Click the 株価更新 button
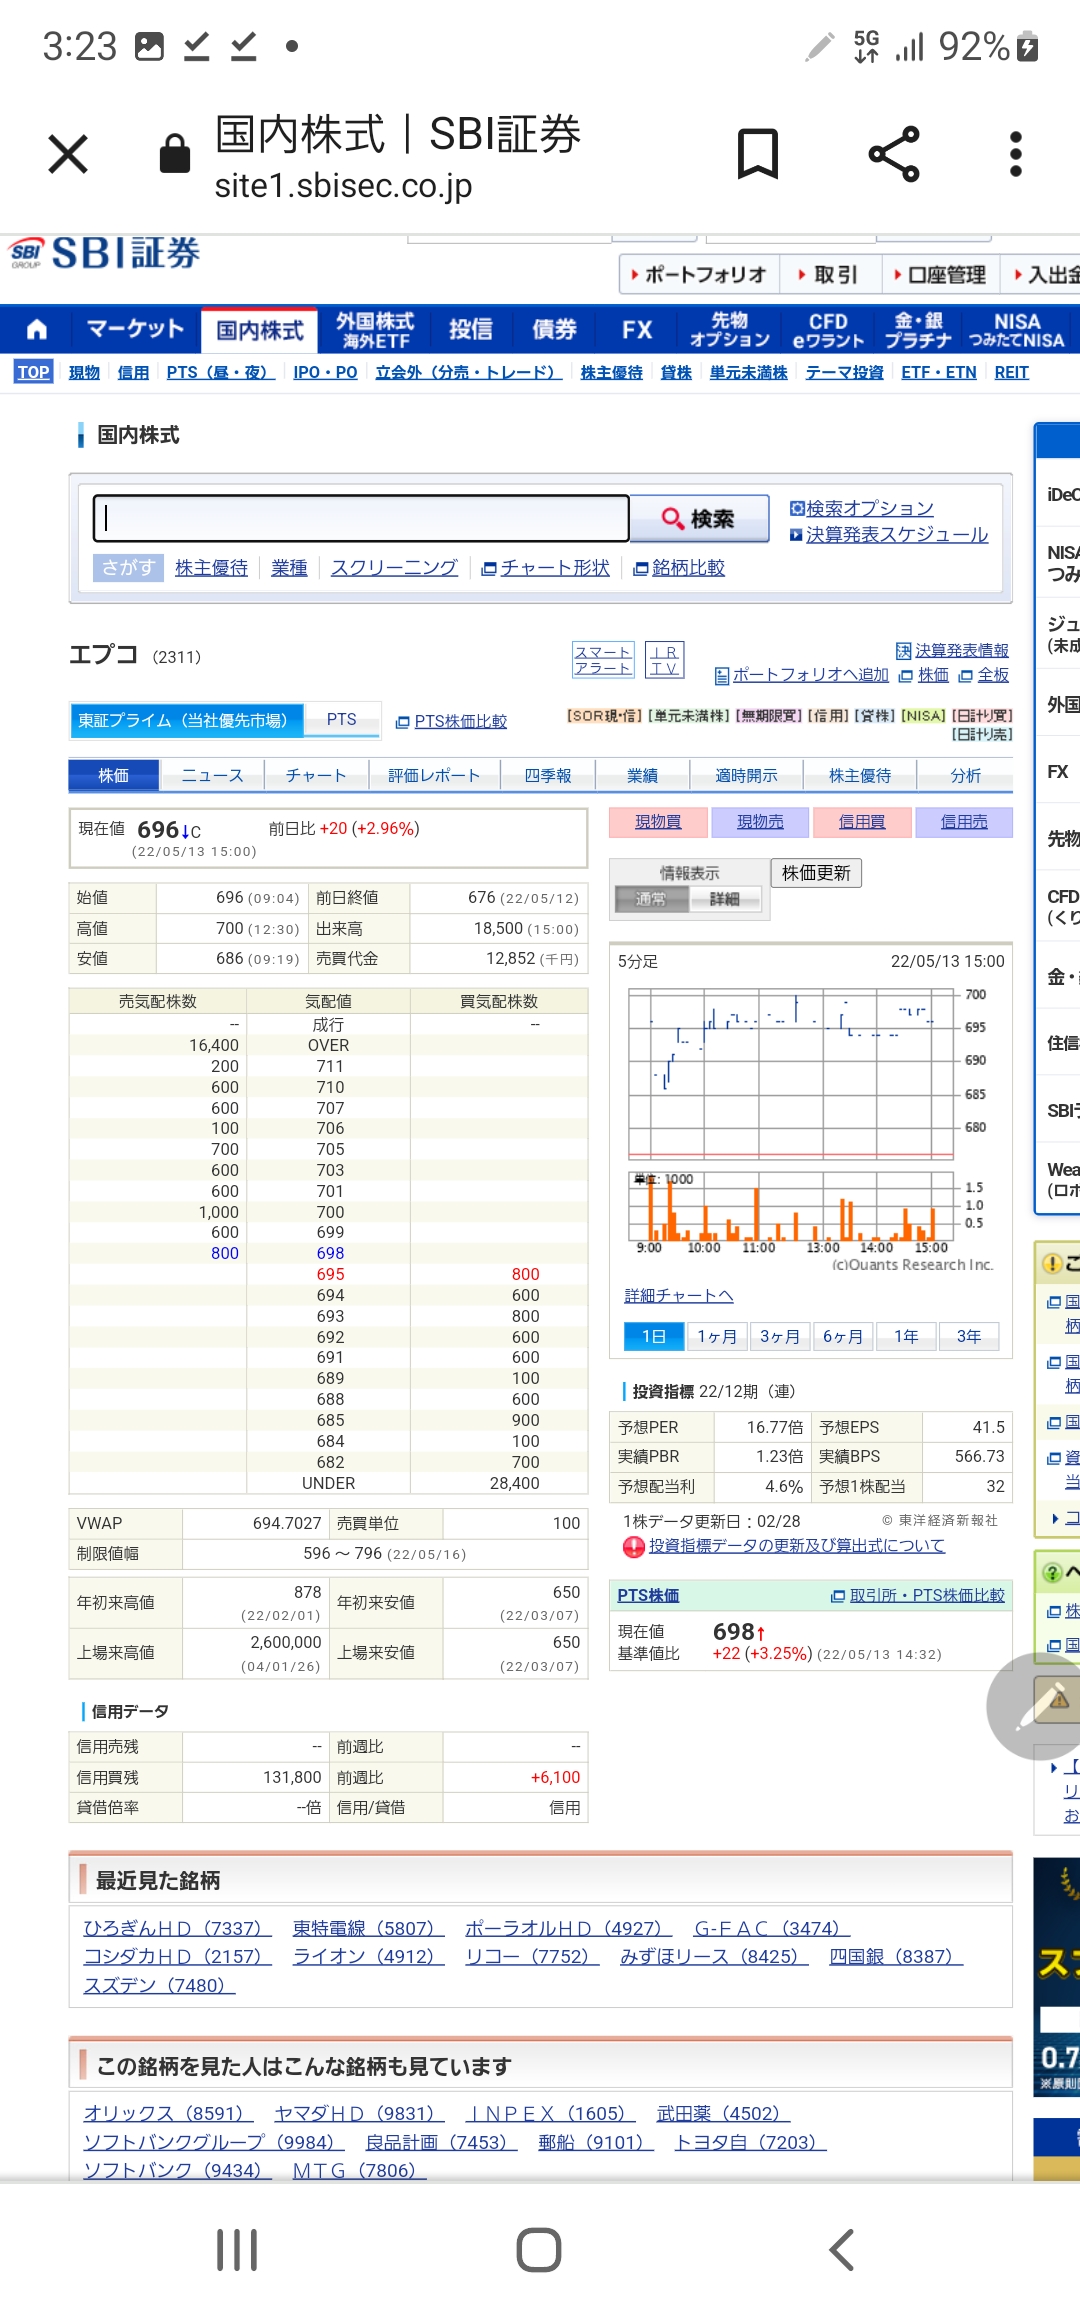Screen dimensions: 1080x2316 [x=816, y=873]
